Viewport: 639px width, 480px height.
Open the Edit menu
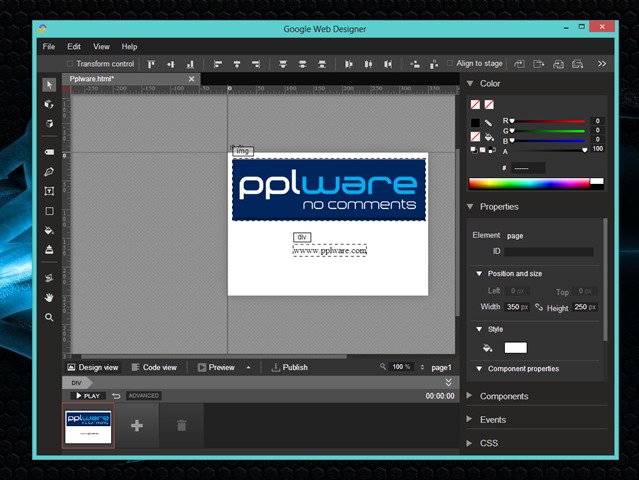point(74,46)
